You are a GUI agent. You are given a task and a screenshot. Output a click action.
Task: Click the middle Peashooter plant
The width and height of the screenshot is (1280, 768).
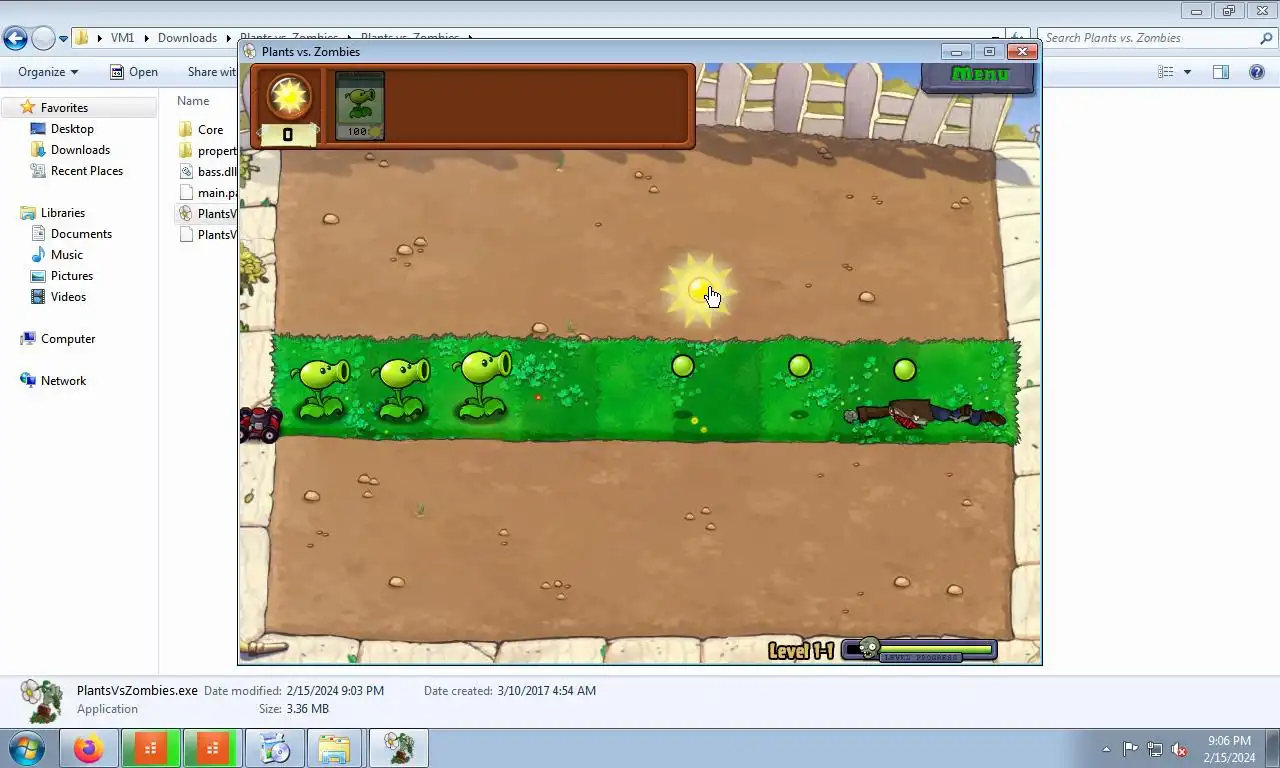(402, 388)
